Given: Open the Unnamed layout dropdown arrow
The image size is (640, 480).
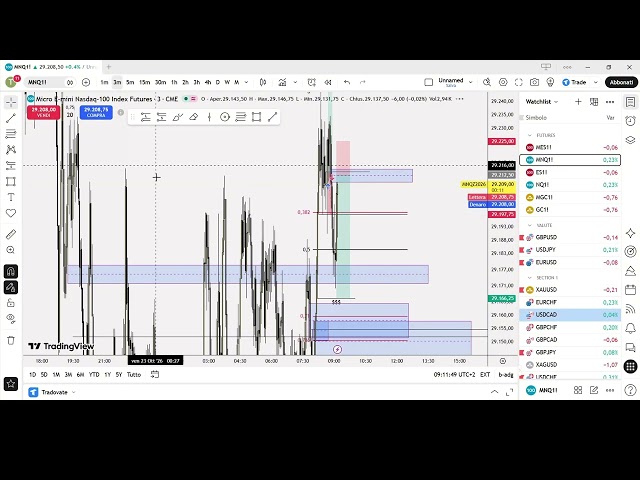Looking at the screenshot, I should [471, 82].
